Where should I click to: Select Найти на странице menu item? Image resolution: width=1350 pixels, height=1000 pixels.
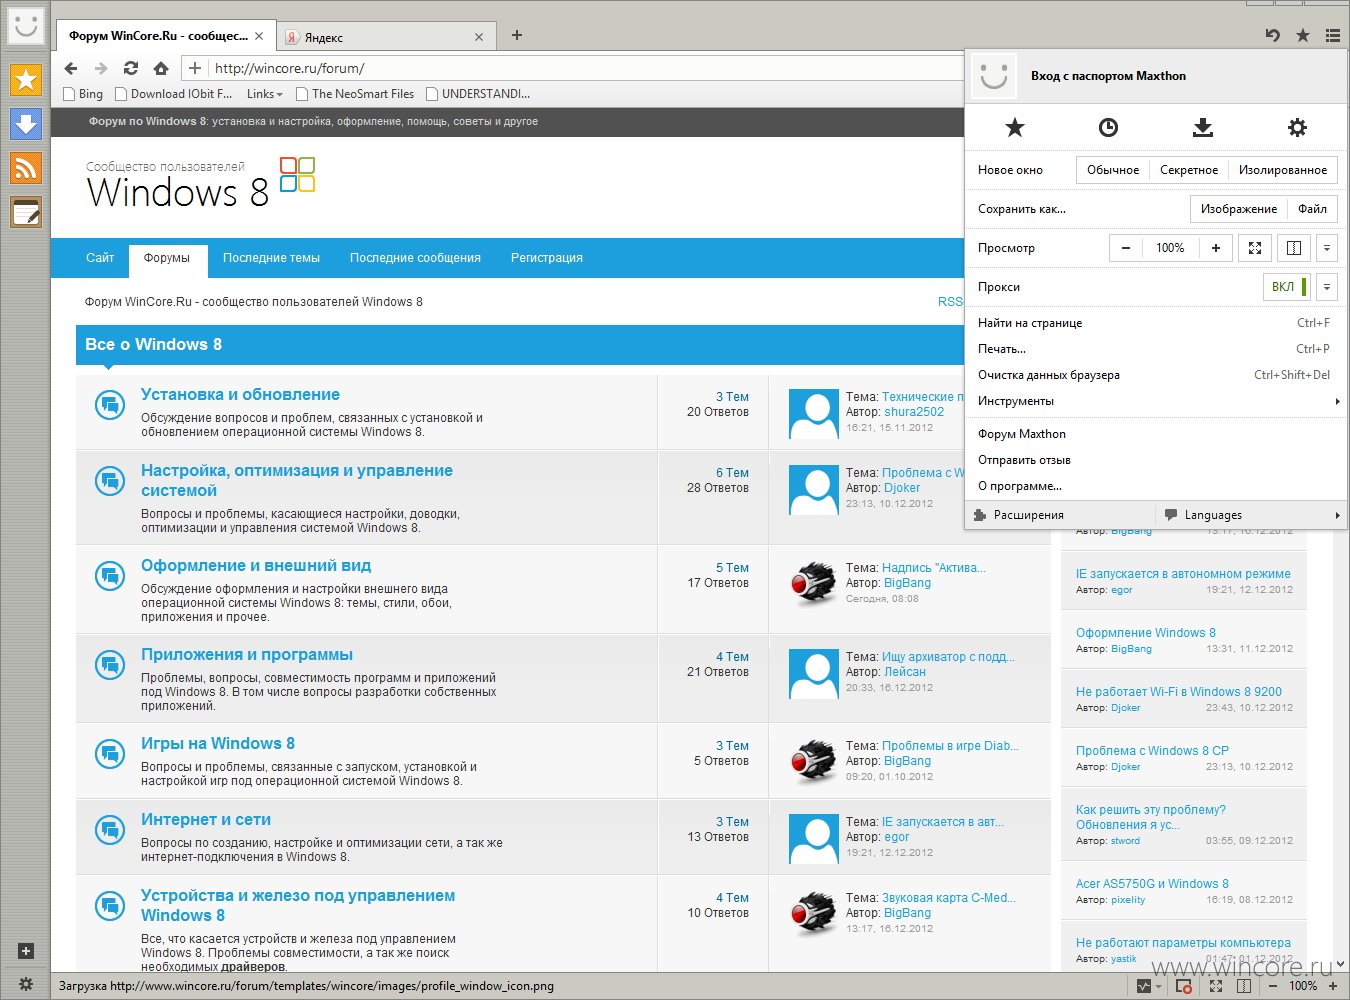click(x=1156, y=323)
